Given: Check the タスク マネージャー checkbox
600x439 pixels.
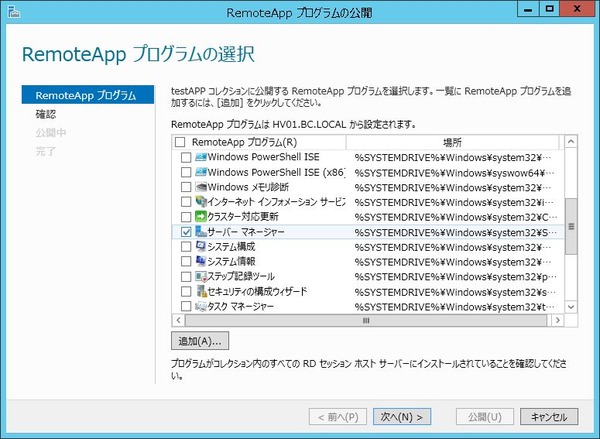Looking at the screenshot, I should (x=186, y=307).
